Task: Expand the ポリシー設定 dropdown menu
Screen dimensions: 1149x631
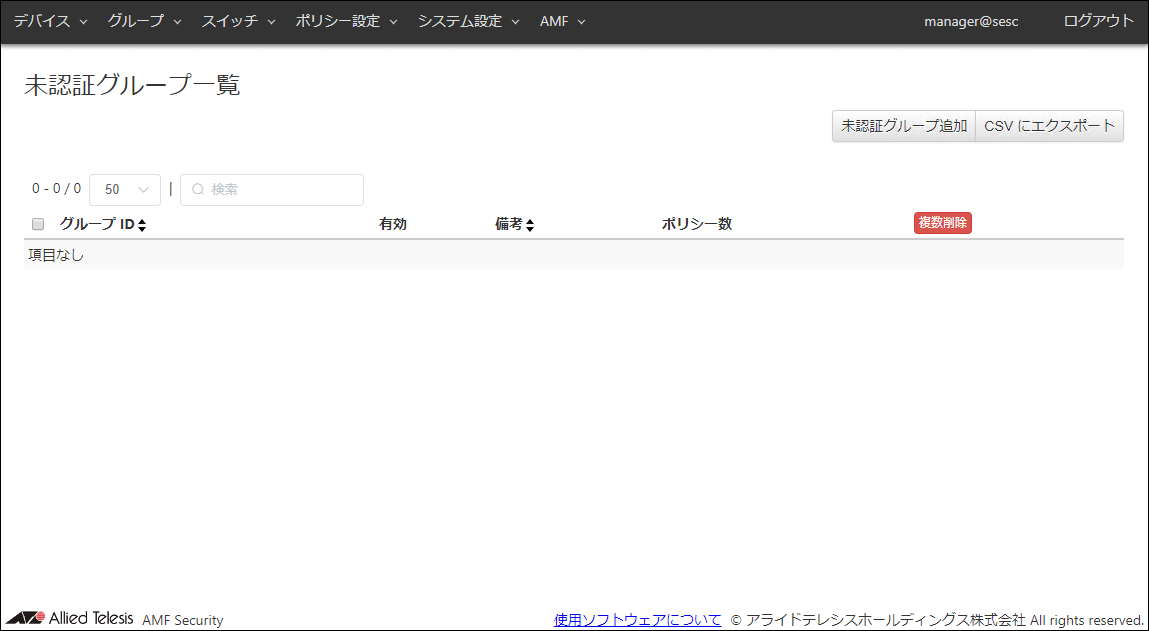Action: pyautogui.click(x=346, y=21)
